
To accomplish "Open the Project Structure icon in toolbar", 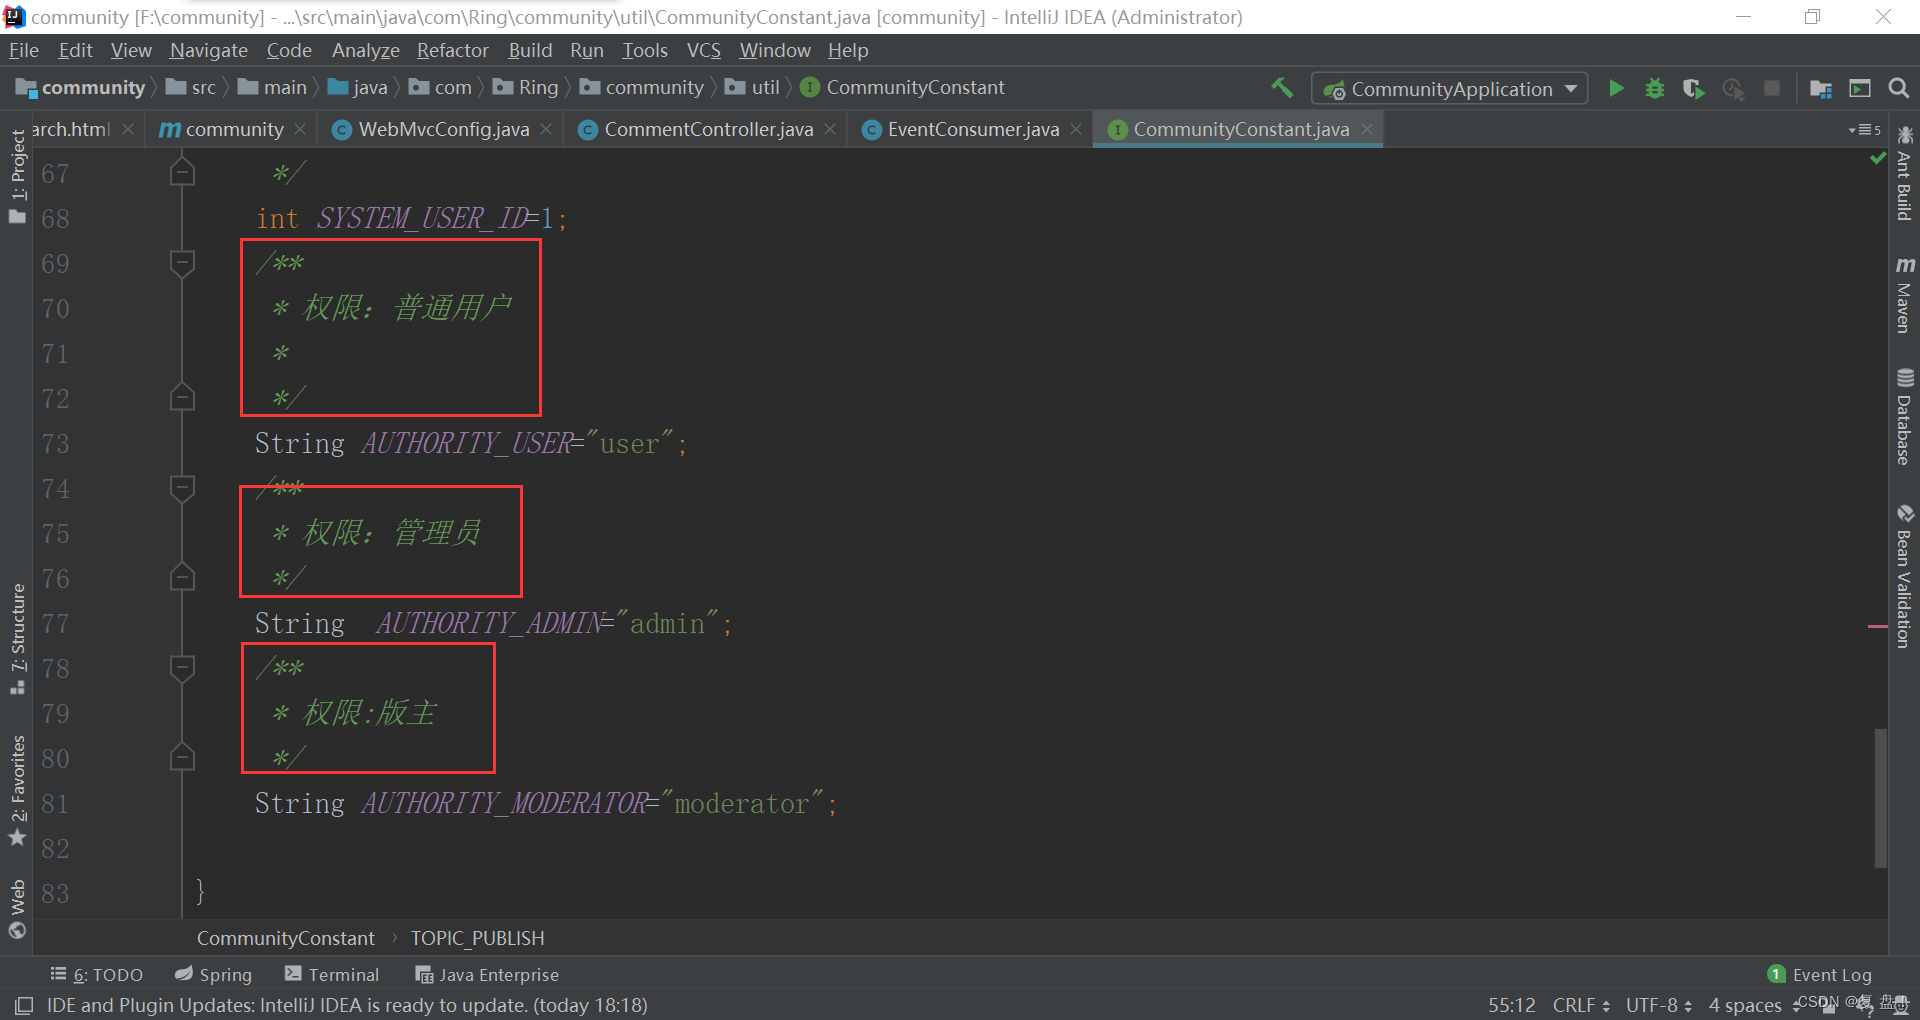I will point(1820,88).
